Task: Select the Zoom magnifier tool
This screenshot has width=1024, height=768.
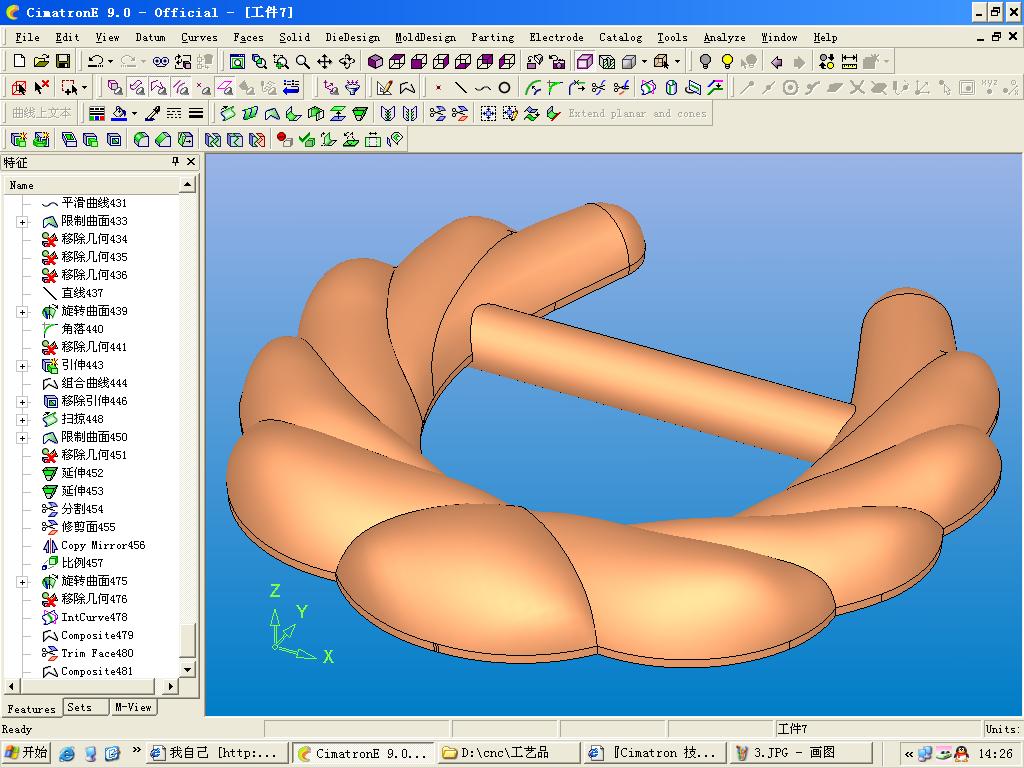Action: [302, 61]
